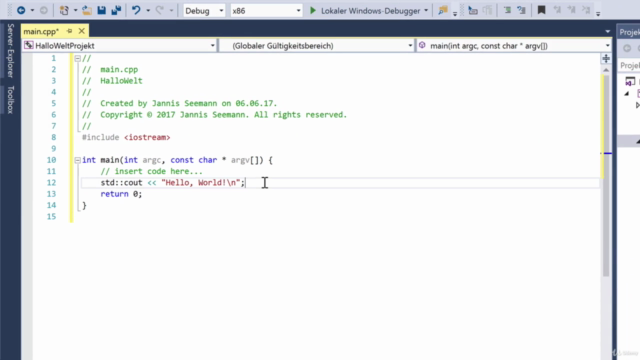Expand the debugger target dropdown arrow
This screenshot has width=640, height=360.
click(426, 11)
